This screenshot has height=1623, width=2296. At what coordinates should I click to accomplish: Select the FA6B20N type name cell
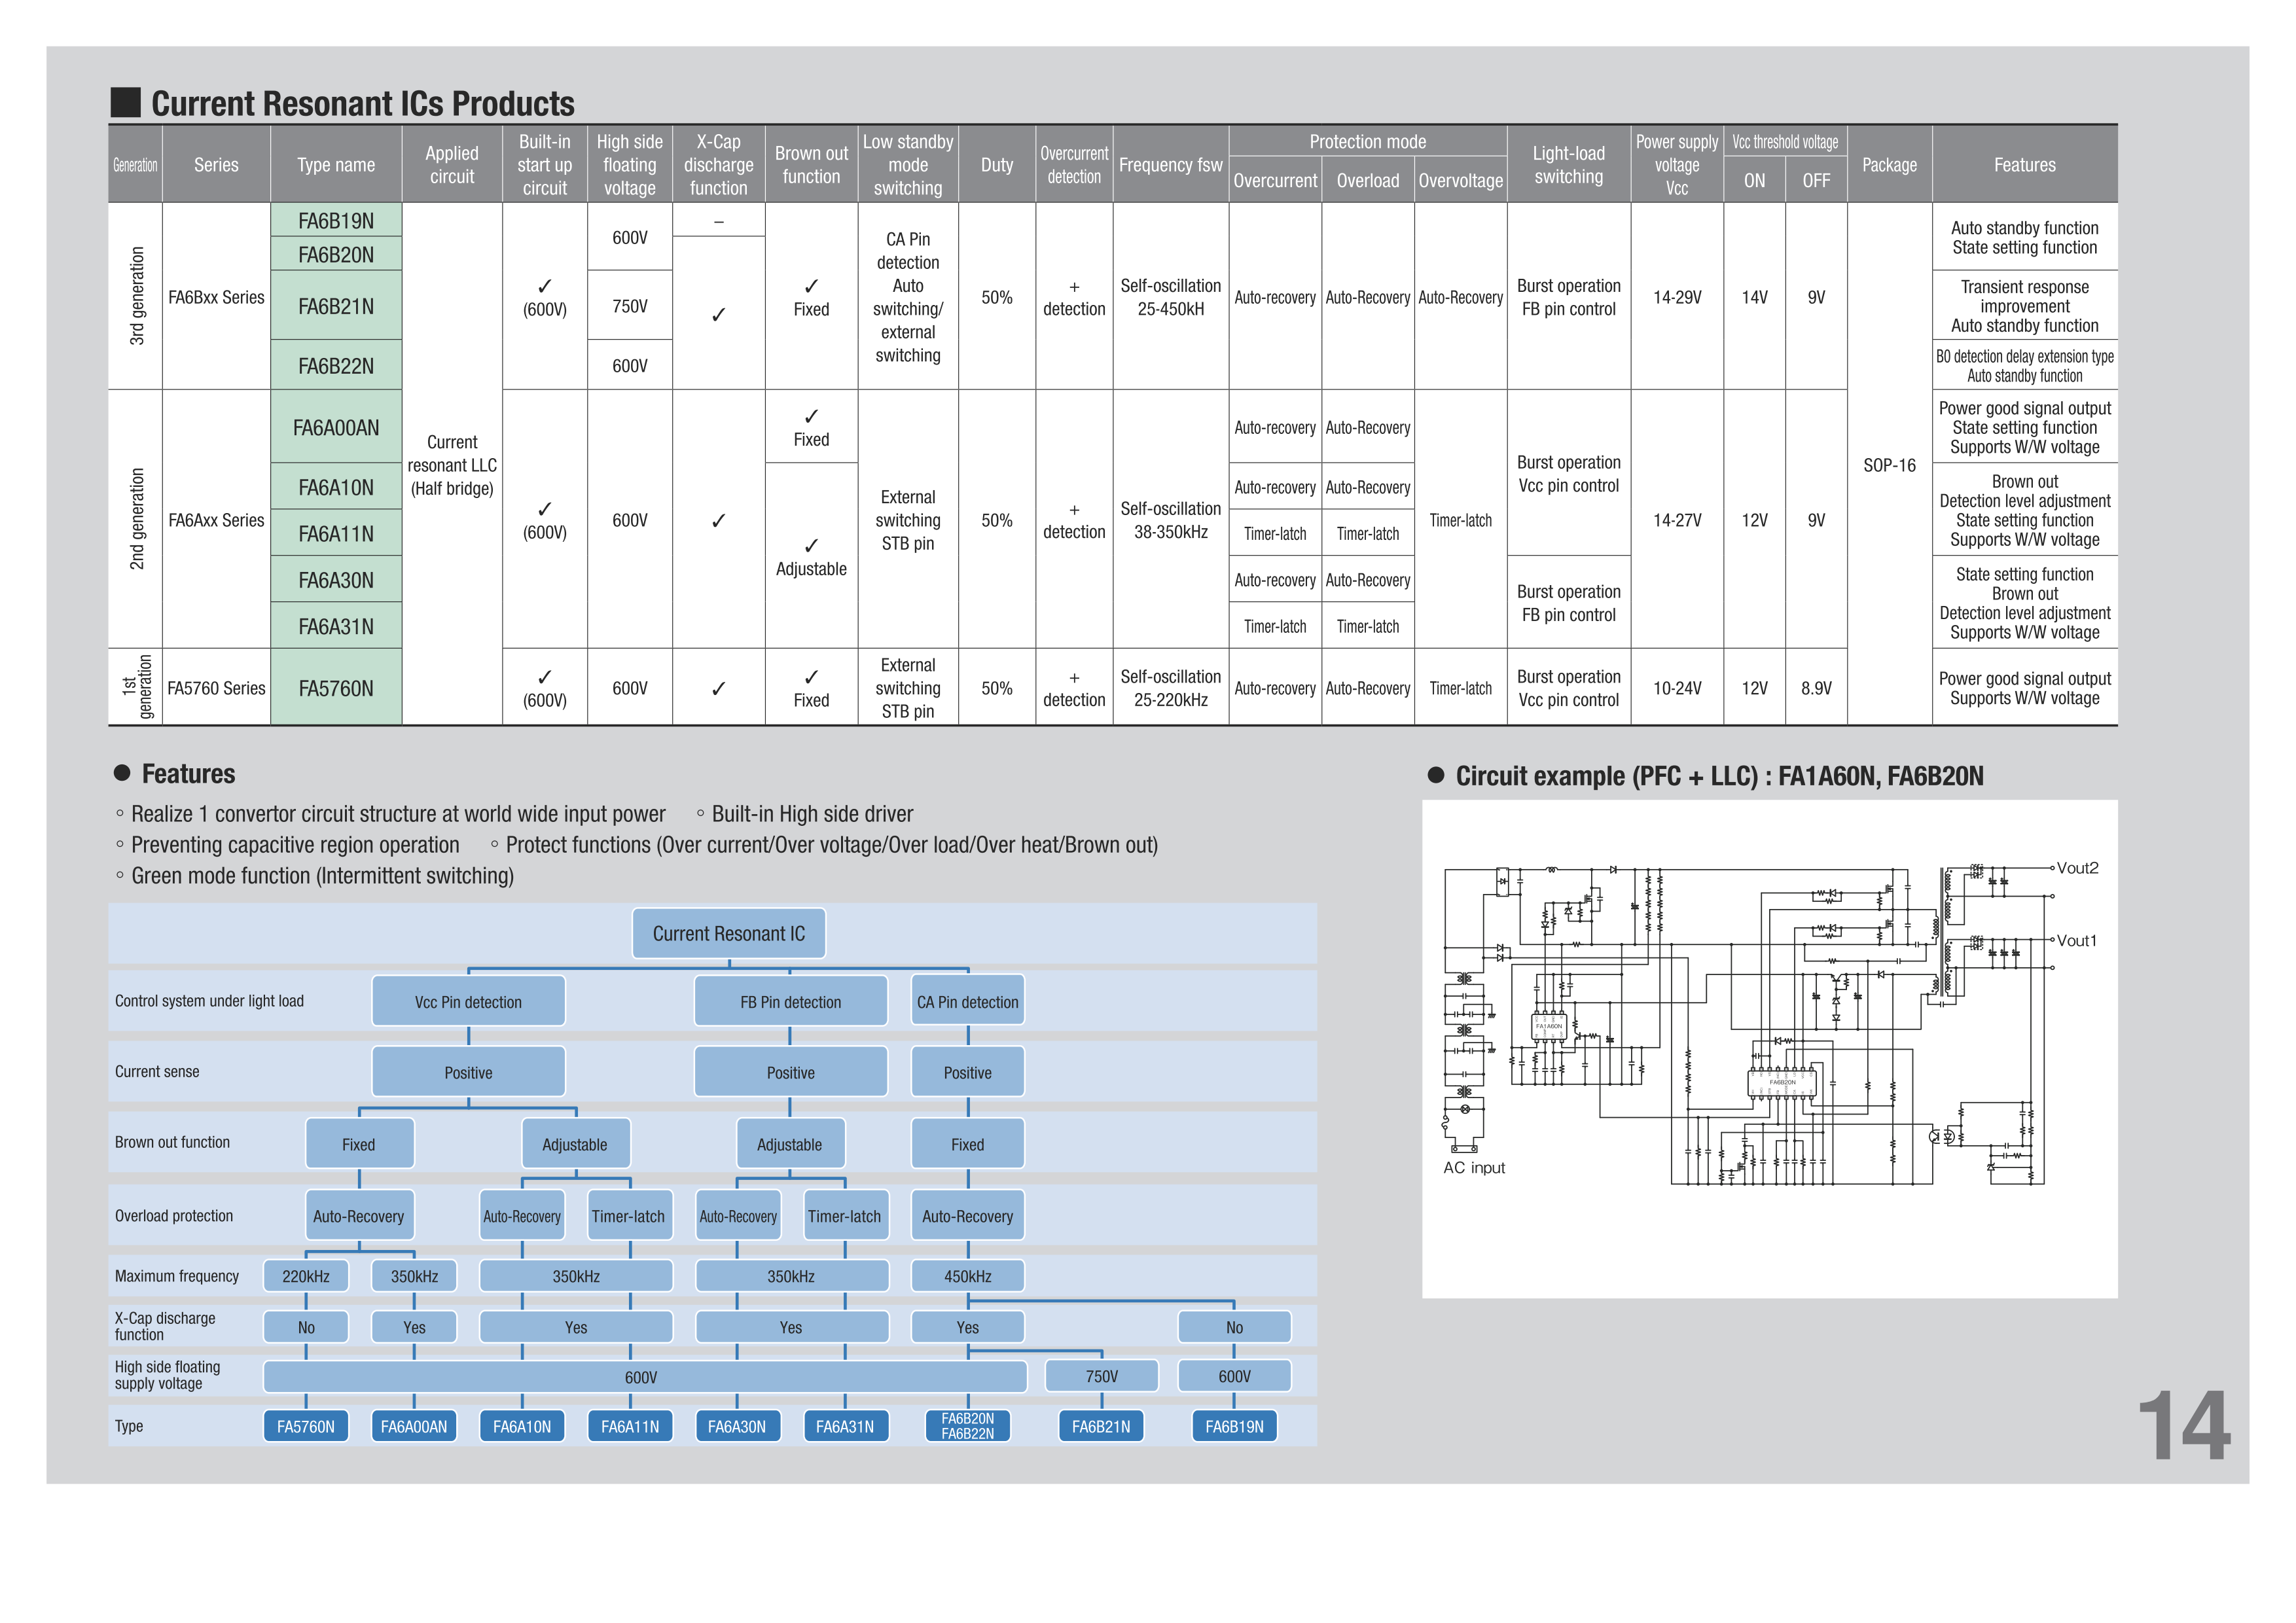click(336, 254)
